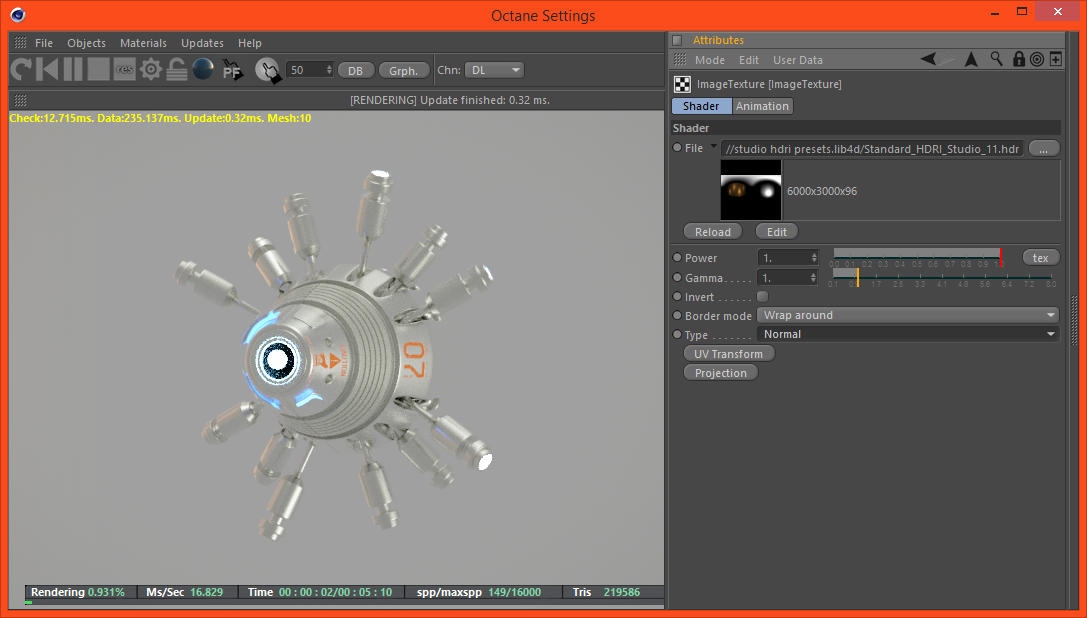Stop the render with the square icon
Viewport: 1087px width, 618px height.
tap(98, 70)
